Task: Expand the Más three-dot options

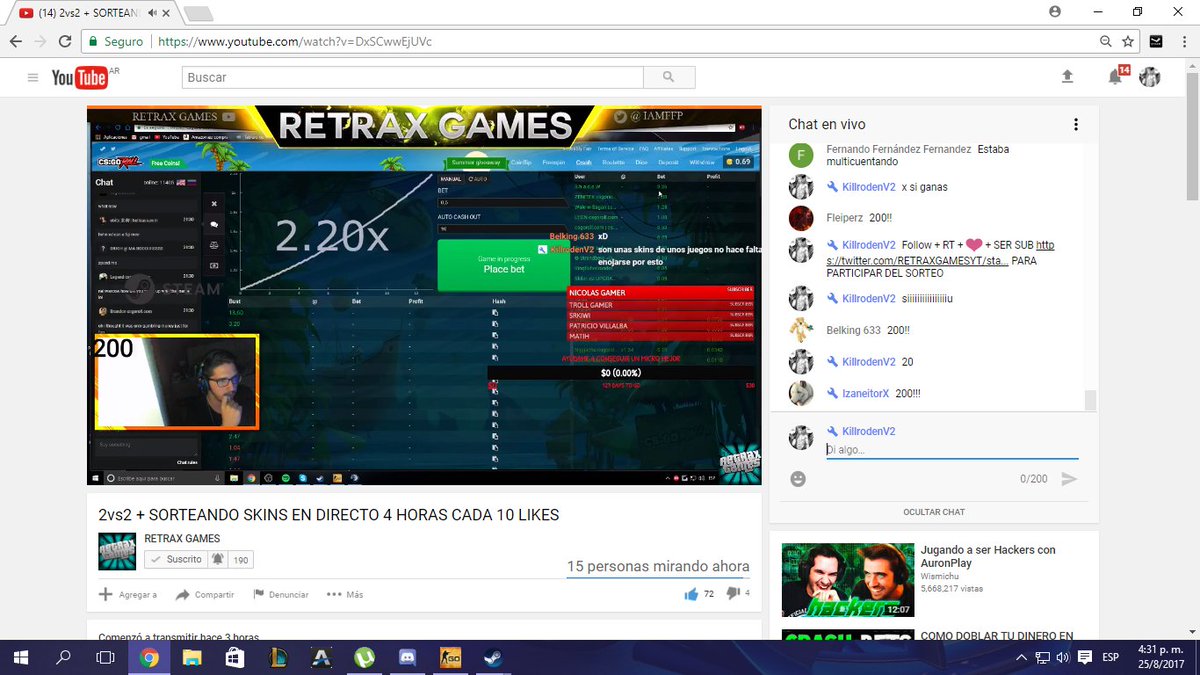Action: tap(344, 594)
